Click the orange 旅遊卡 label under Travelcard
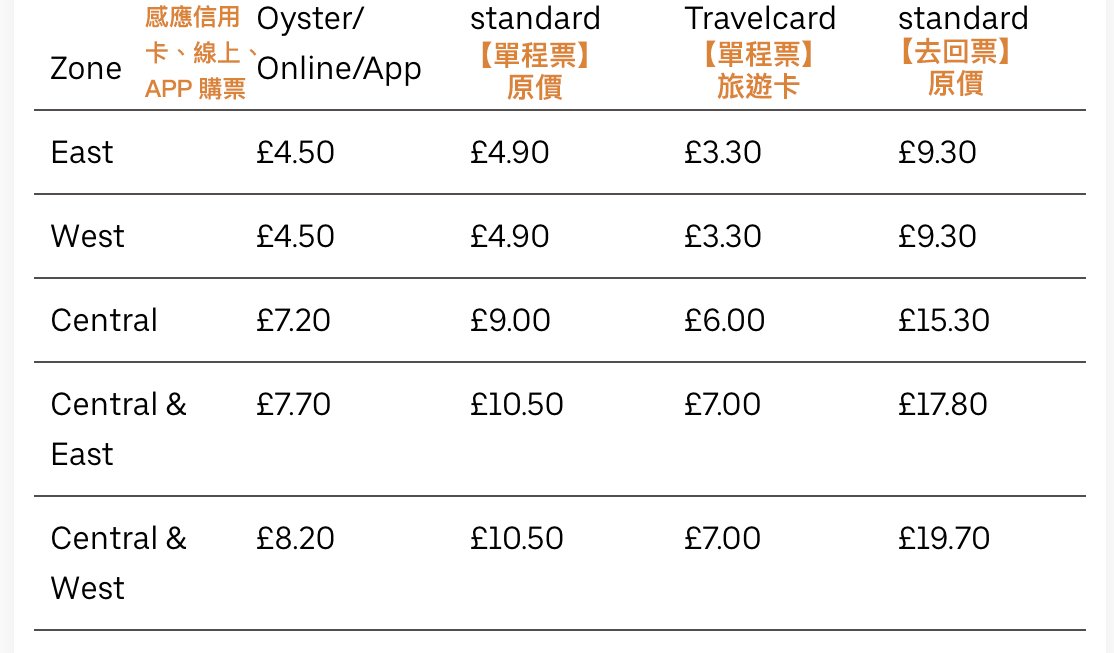Screen dimensions: 1114x653 point(758,86)
